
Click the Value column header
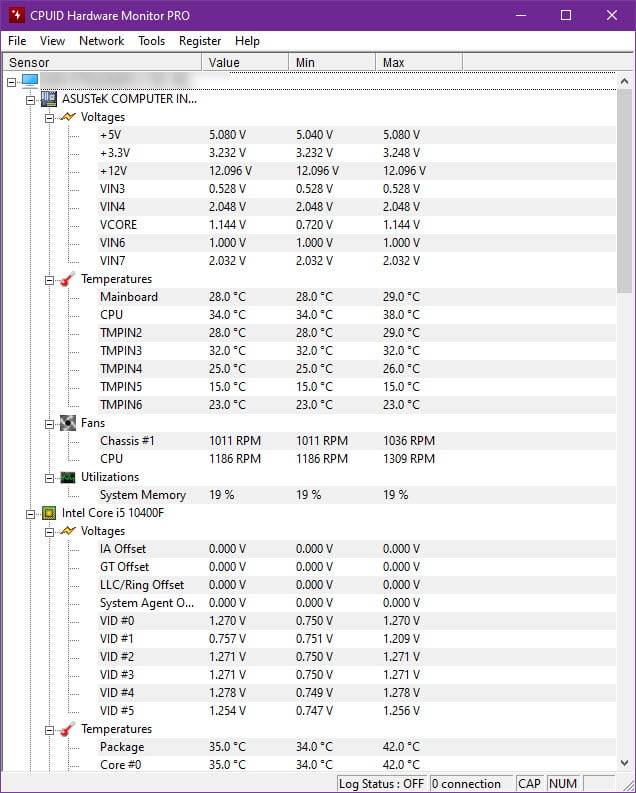point(245,62)
